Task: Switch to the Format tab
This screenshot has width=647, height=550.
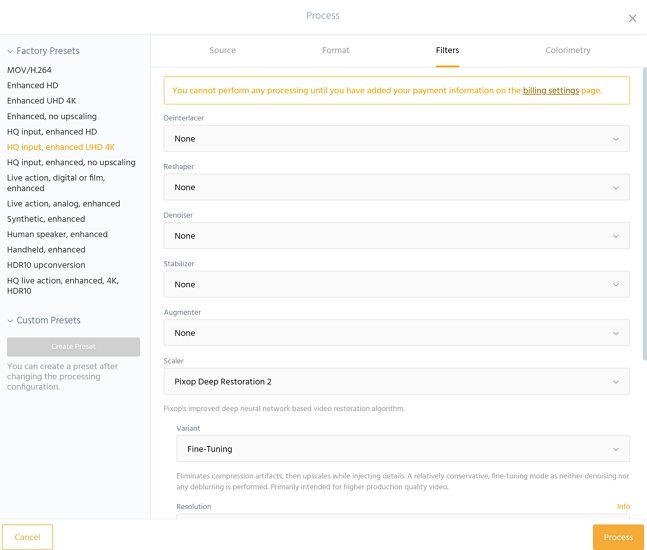Action: [x=336, y=50]
